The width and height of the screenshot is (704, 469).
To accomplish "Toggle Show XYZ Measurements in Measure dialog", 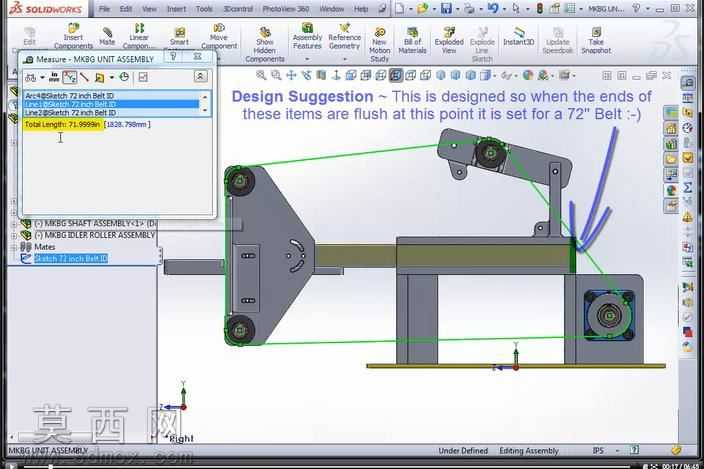I will pos(69,77).
